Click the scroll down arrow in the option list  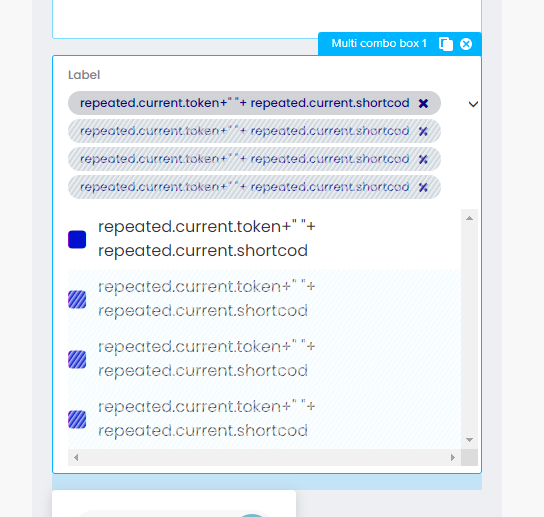(x=469, y=440)
